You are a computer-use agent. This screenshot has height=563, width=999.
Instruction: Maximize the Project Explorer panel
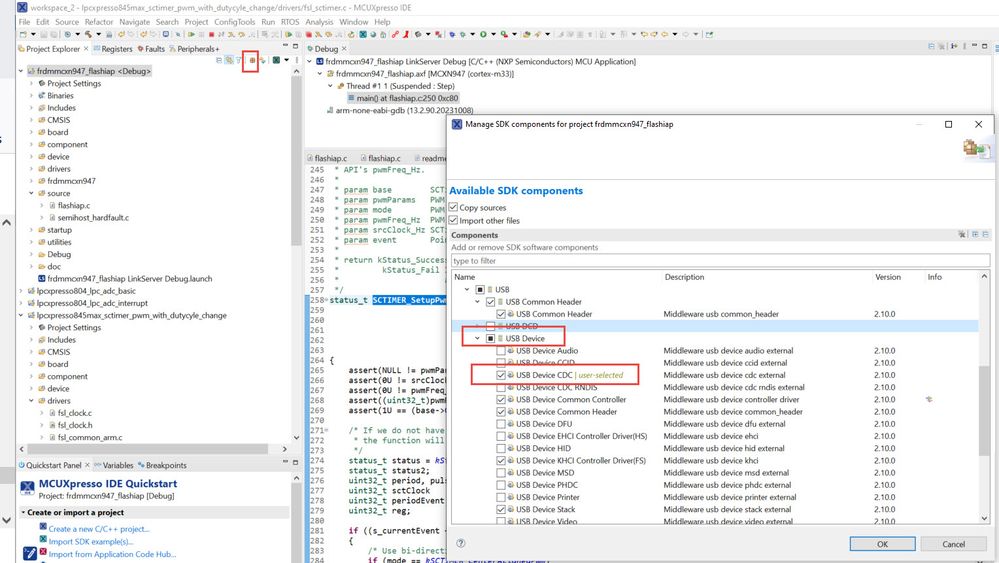point(296,46)
